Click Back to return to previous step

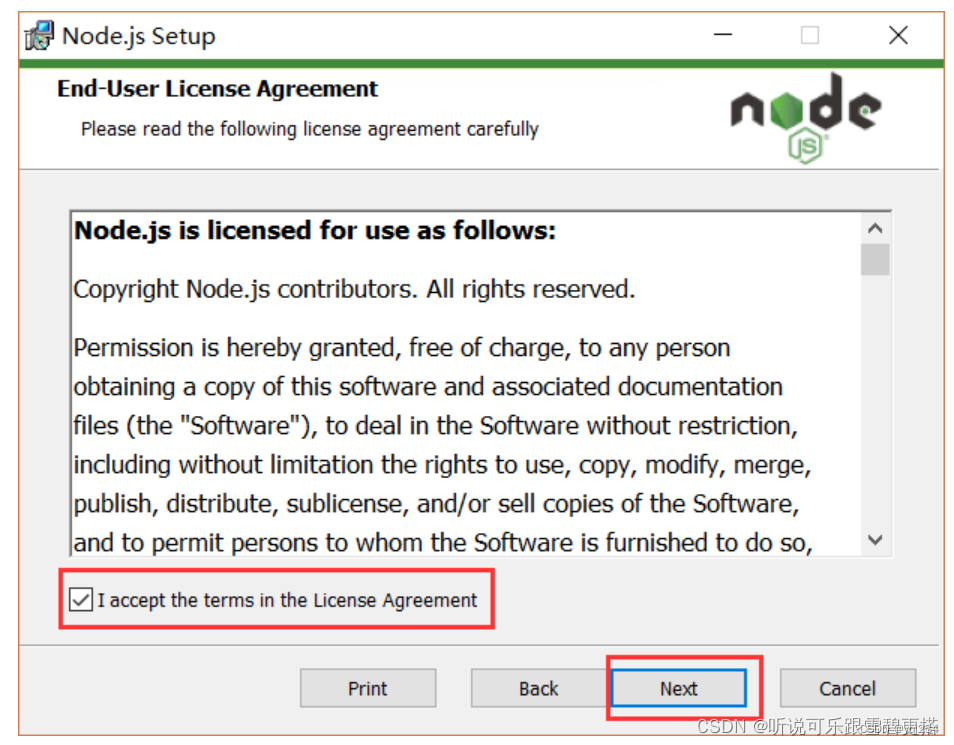[x=538, y=688]
